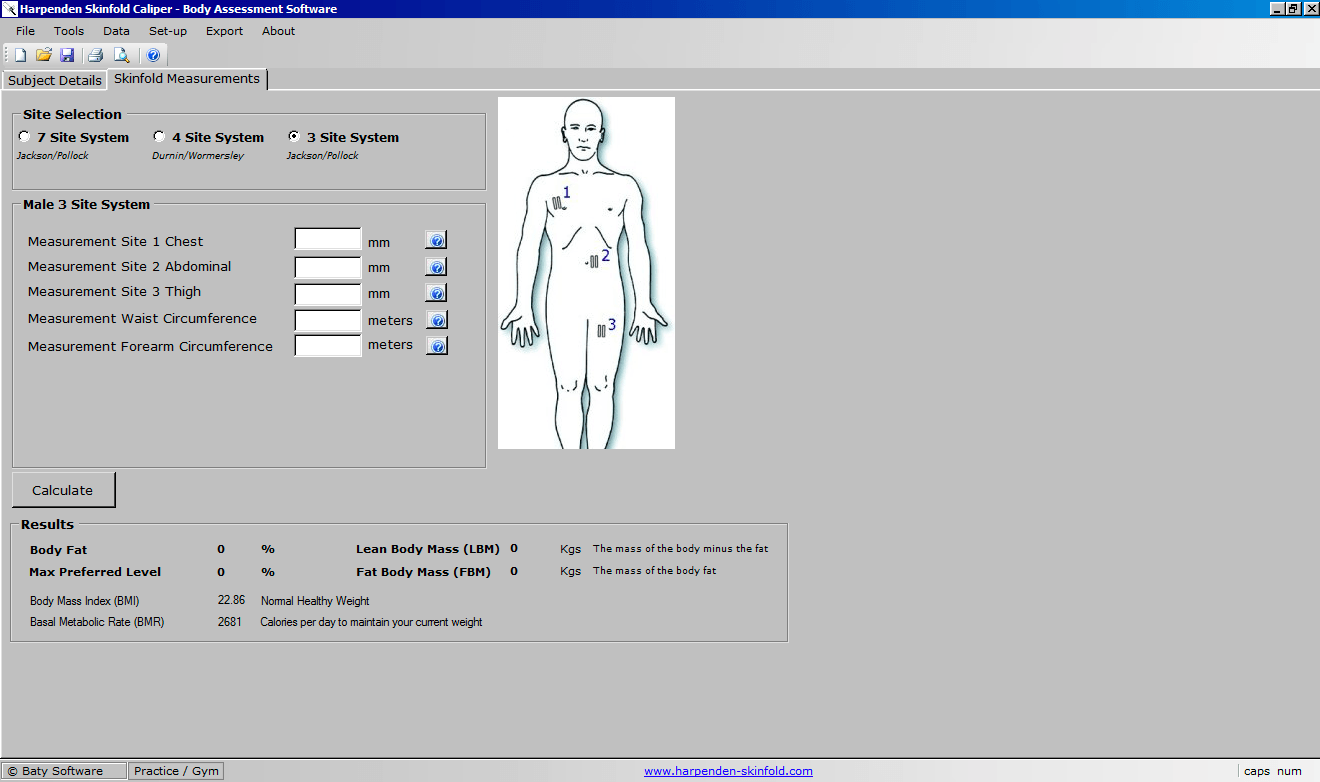
Task: Click help icon for Waist Circumference
Action: tap(436, 320)
